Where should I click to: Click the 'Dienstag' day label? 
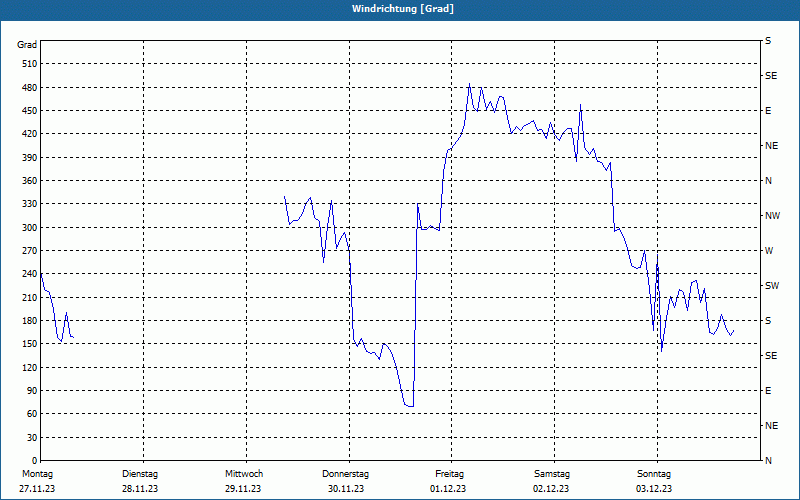point(140,474)
